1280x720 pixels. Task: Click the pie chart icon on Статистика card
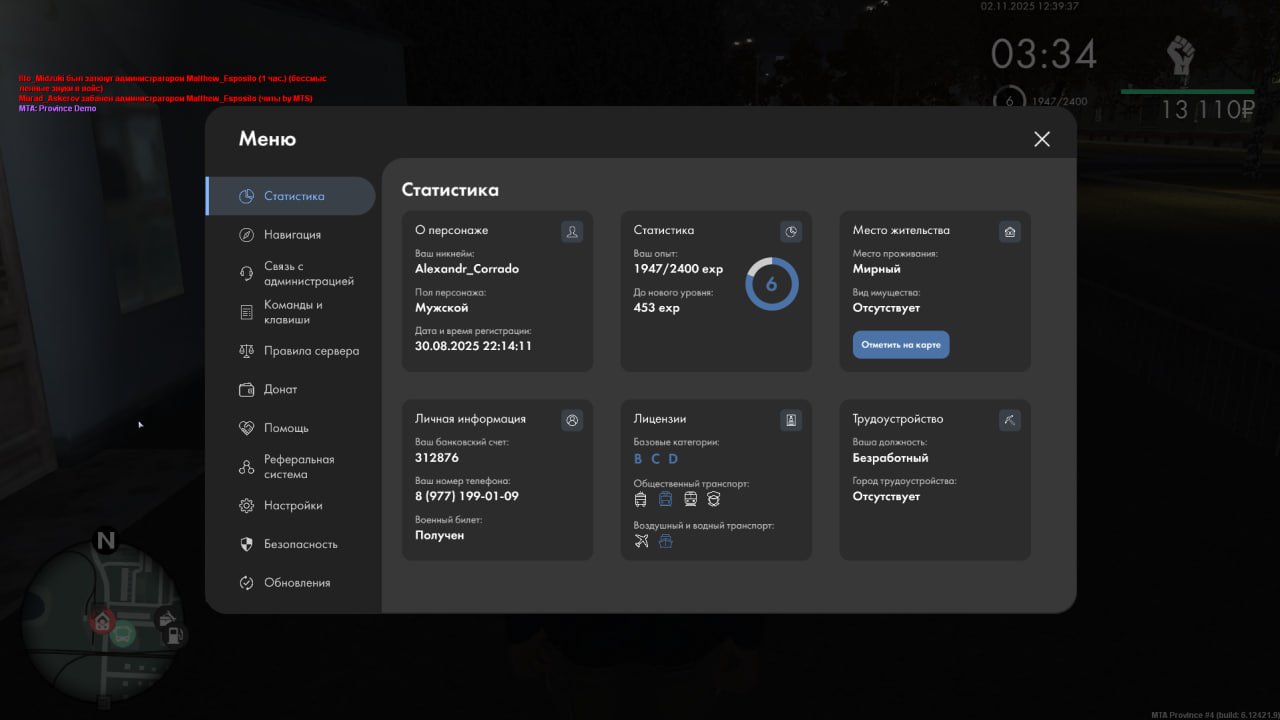click(x=791, y=232)
